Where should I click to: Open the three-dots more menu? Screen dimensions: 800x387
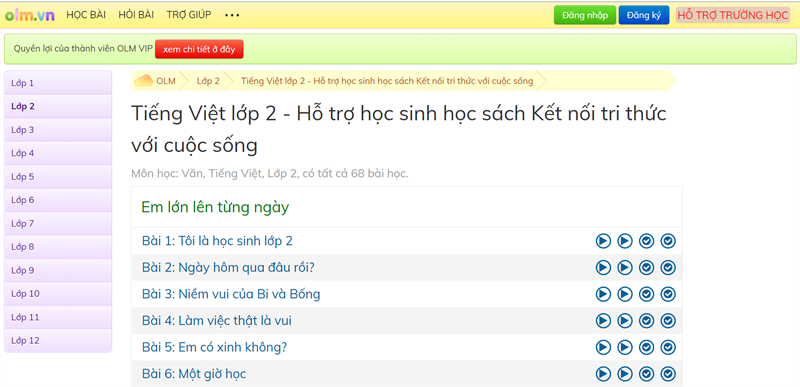(x=232, y=15)
